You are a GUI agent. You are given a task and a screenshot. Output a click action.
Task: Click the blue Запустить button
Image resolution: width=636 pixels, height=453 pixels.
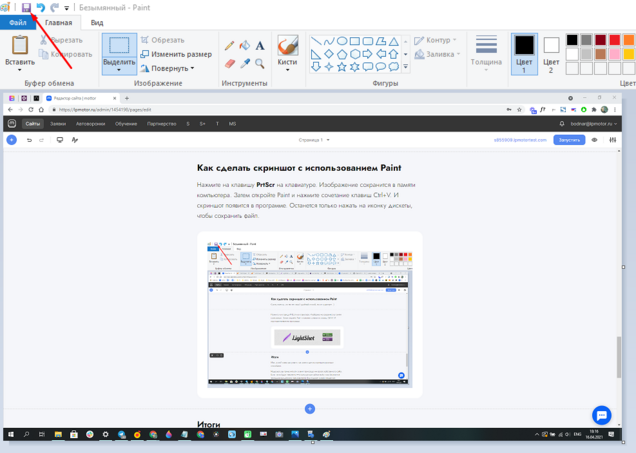569,140
